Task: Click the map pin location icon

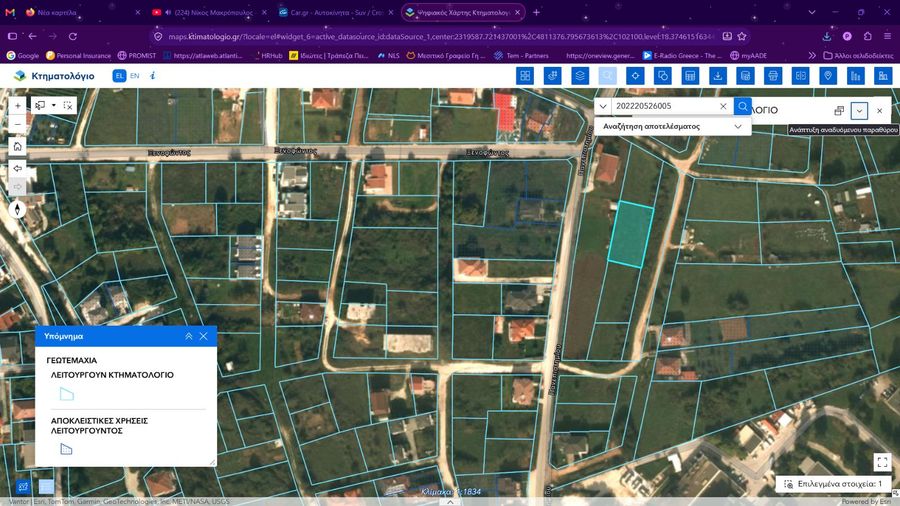Action: tap(828, 76)
